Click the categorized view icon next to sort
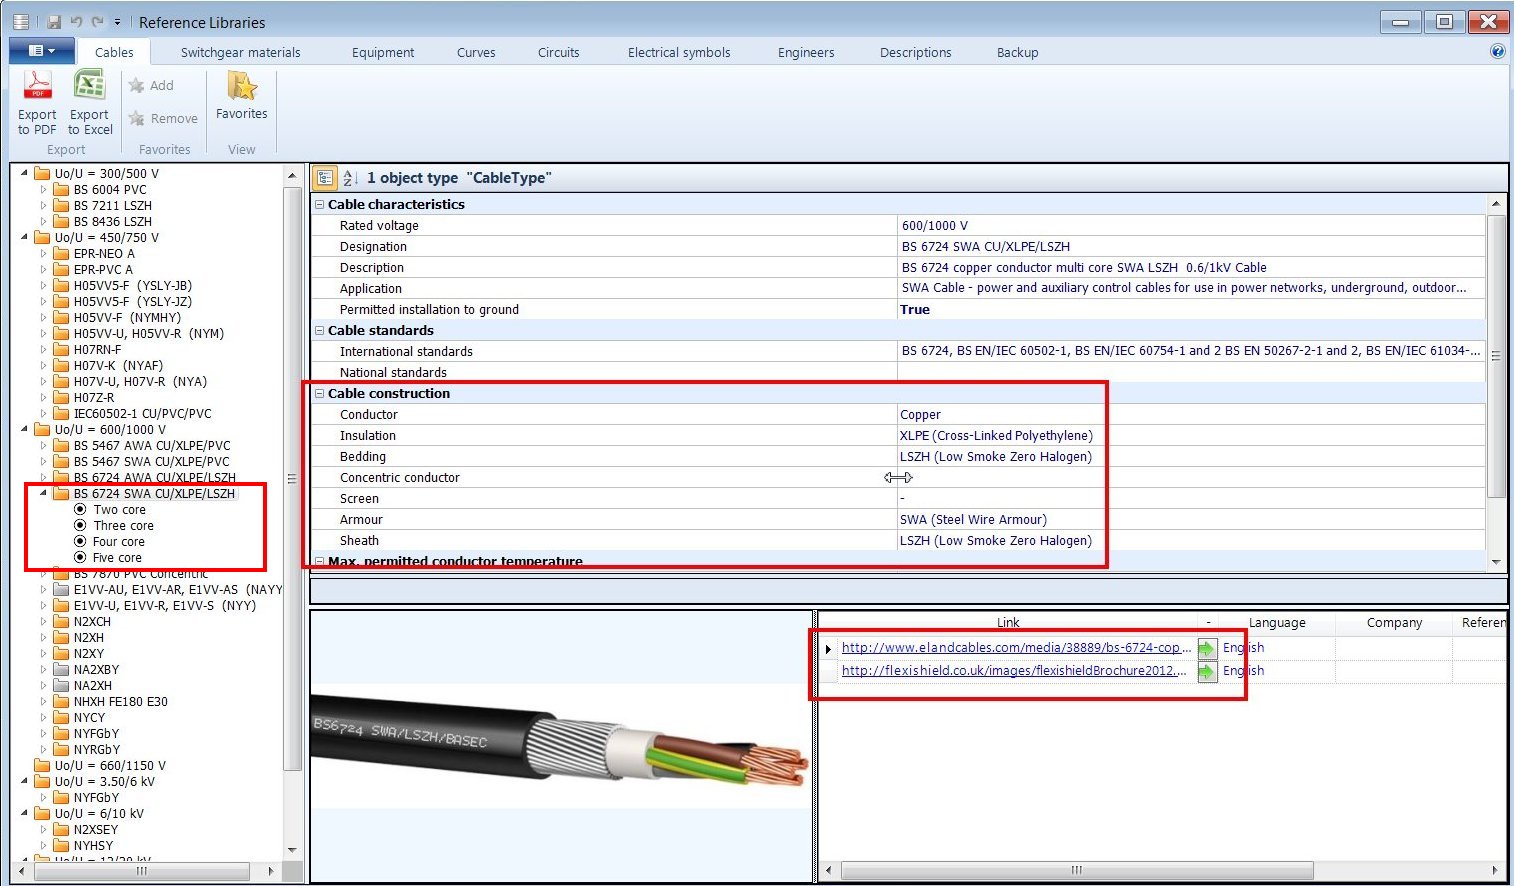The image size is (1514, 886). coord(324,177)
